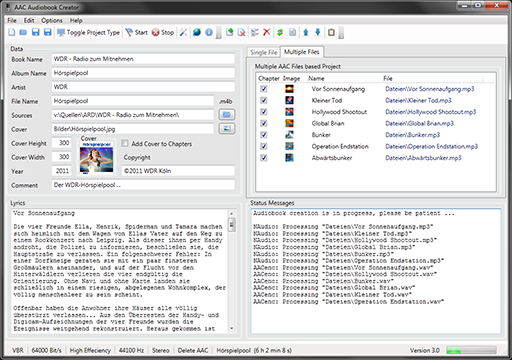Remove selected file with red X icon
Viewport: 512px width, 360px height.
tap(267, 32)
